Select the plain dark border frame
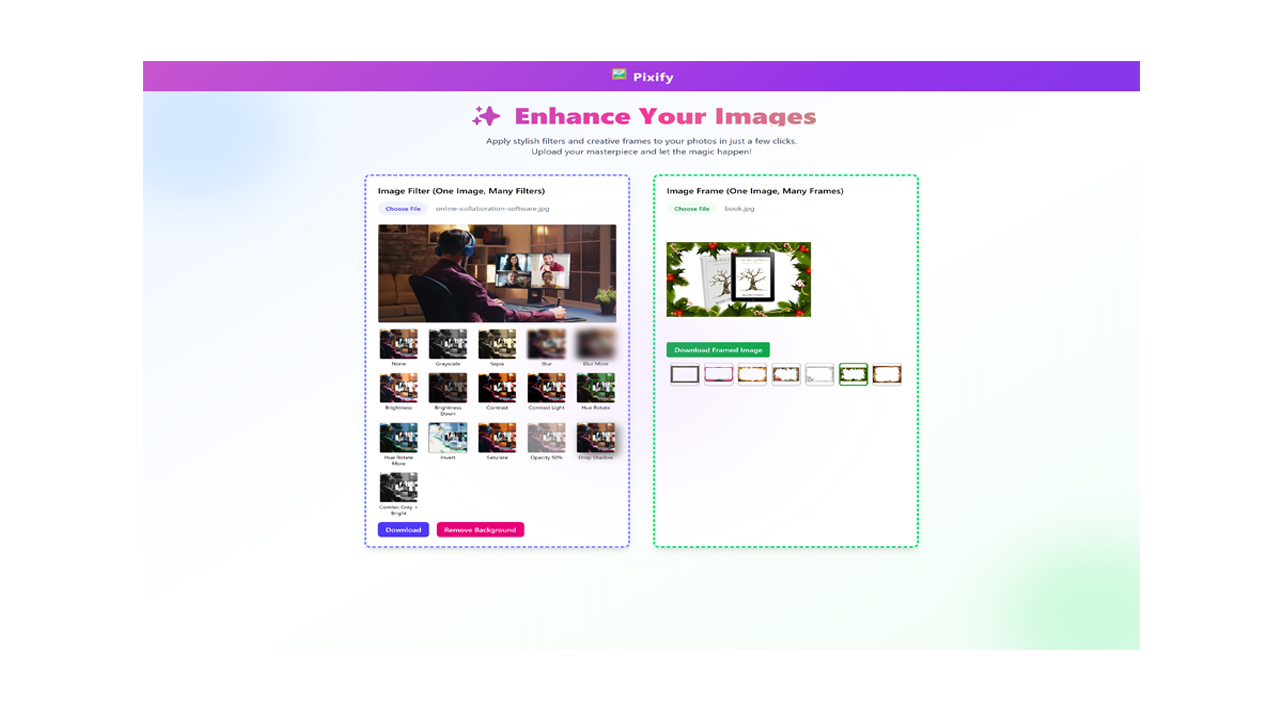Screen dimensions: 1270x720 (x=685, y=374)
